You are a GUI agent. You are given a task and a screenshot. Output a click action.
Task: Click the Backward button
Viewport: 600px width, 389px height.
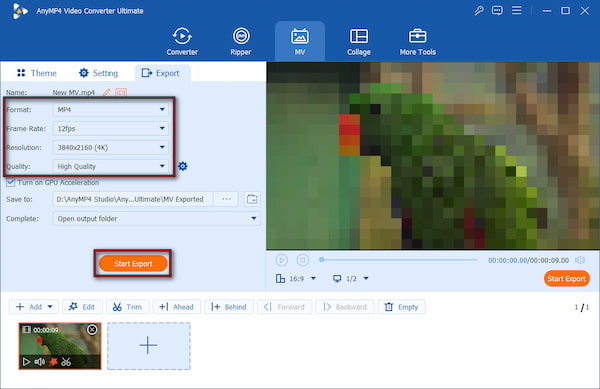345,307
